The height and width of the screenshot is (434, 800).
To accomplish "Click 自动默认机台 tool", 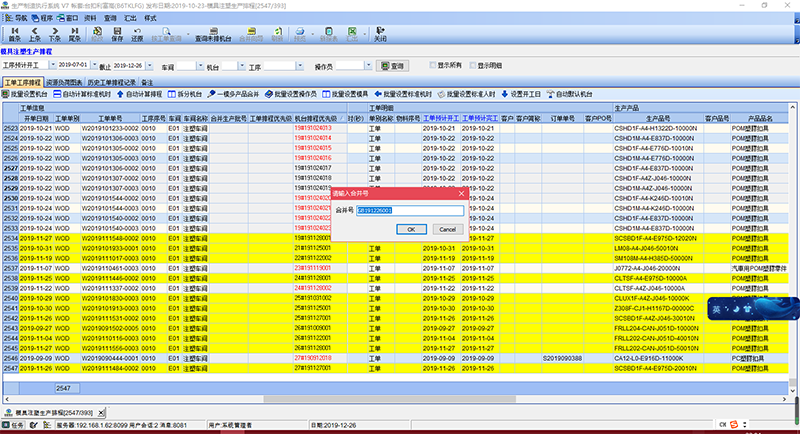I will (569, 94).
